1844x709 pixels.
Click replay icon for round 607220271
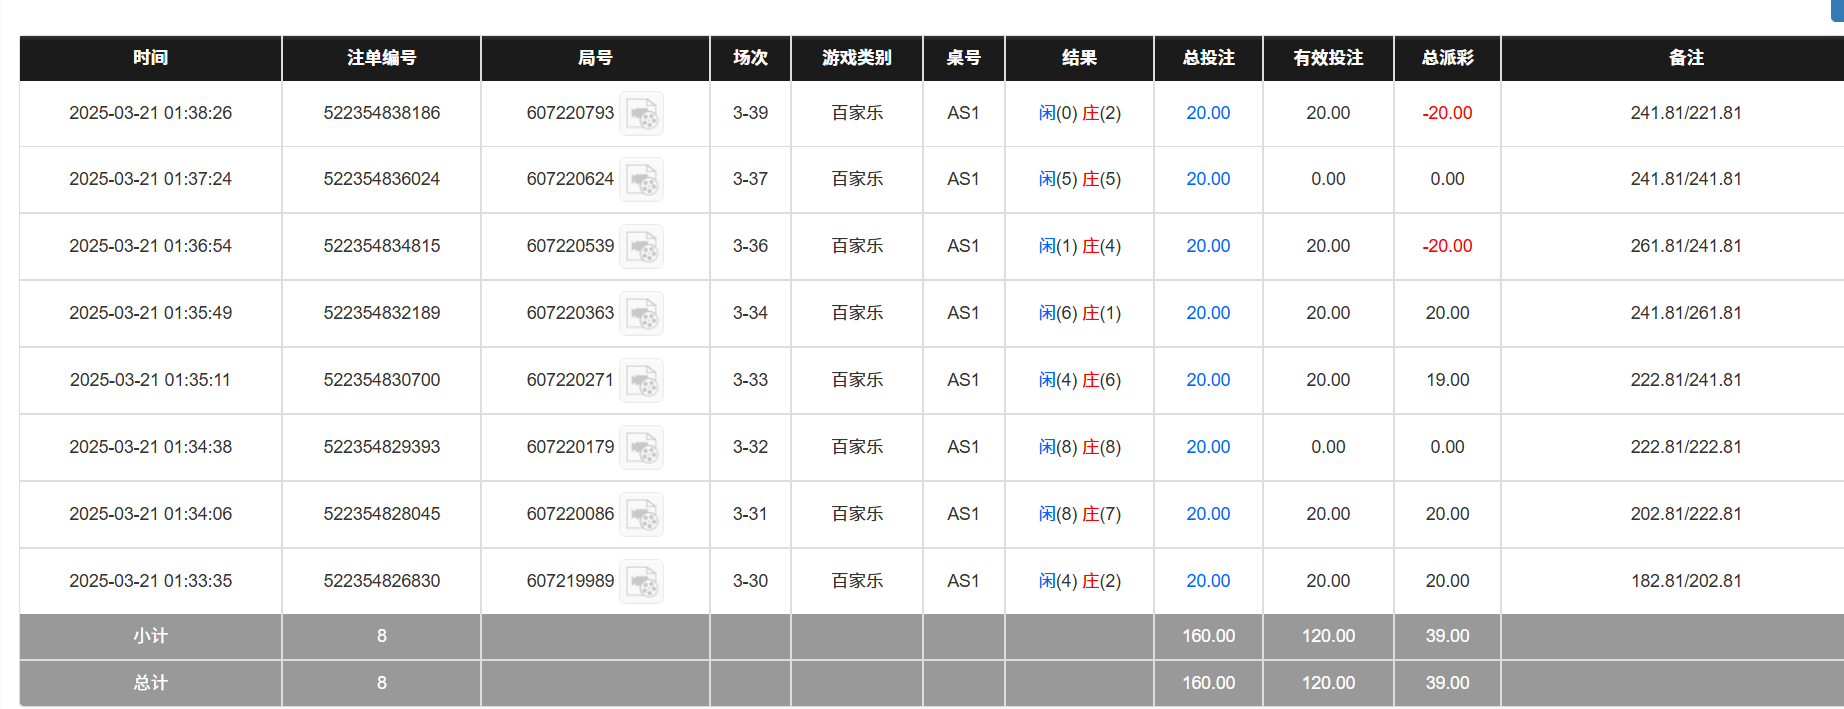click(641, 381)
